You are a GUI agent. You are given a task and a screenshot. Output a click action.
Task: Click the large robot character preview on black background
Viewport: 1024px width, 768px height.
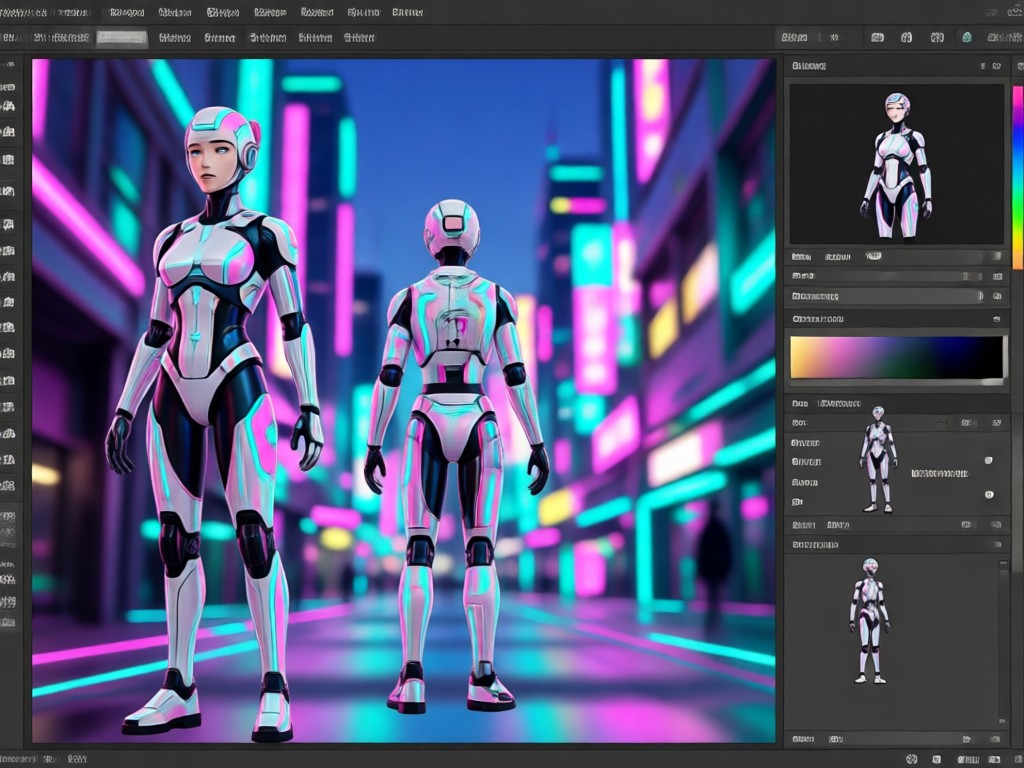(x=897, y=164)
